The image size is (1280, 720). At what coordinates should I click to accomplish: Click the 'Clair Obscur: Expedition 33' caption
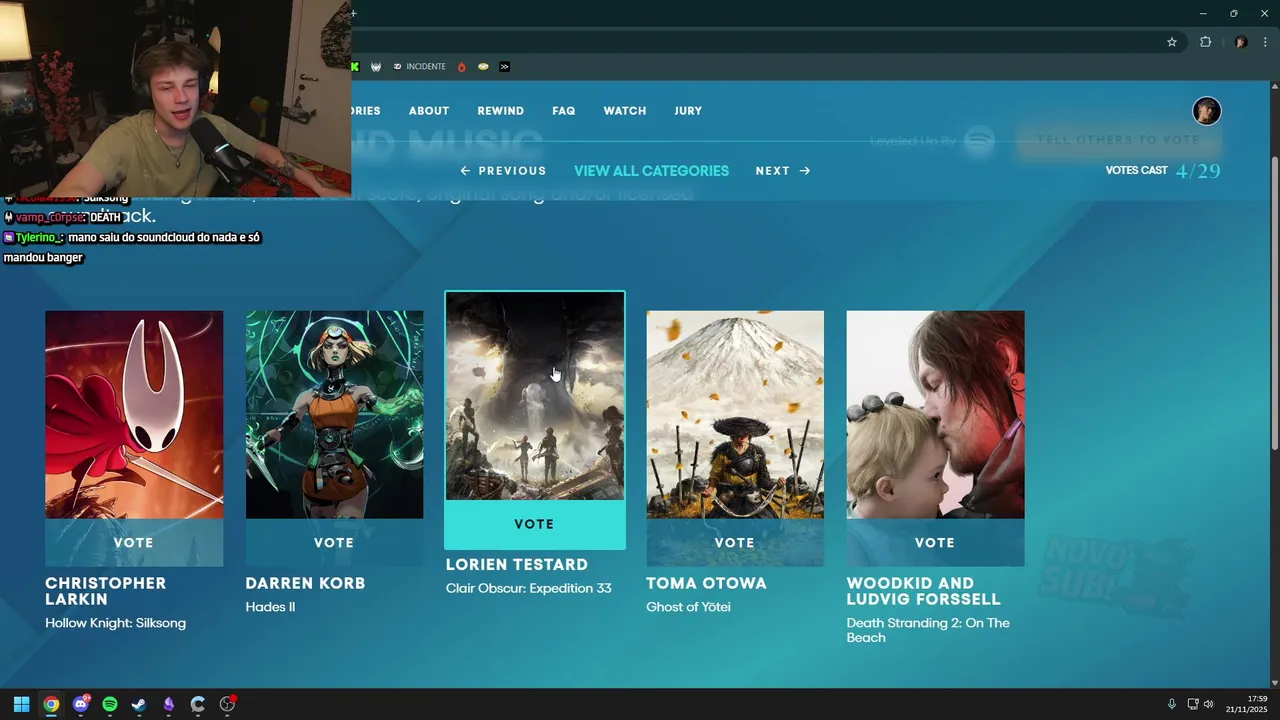[528, 588]
